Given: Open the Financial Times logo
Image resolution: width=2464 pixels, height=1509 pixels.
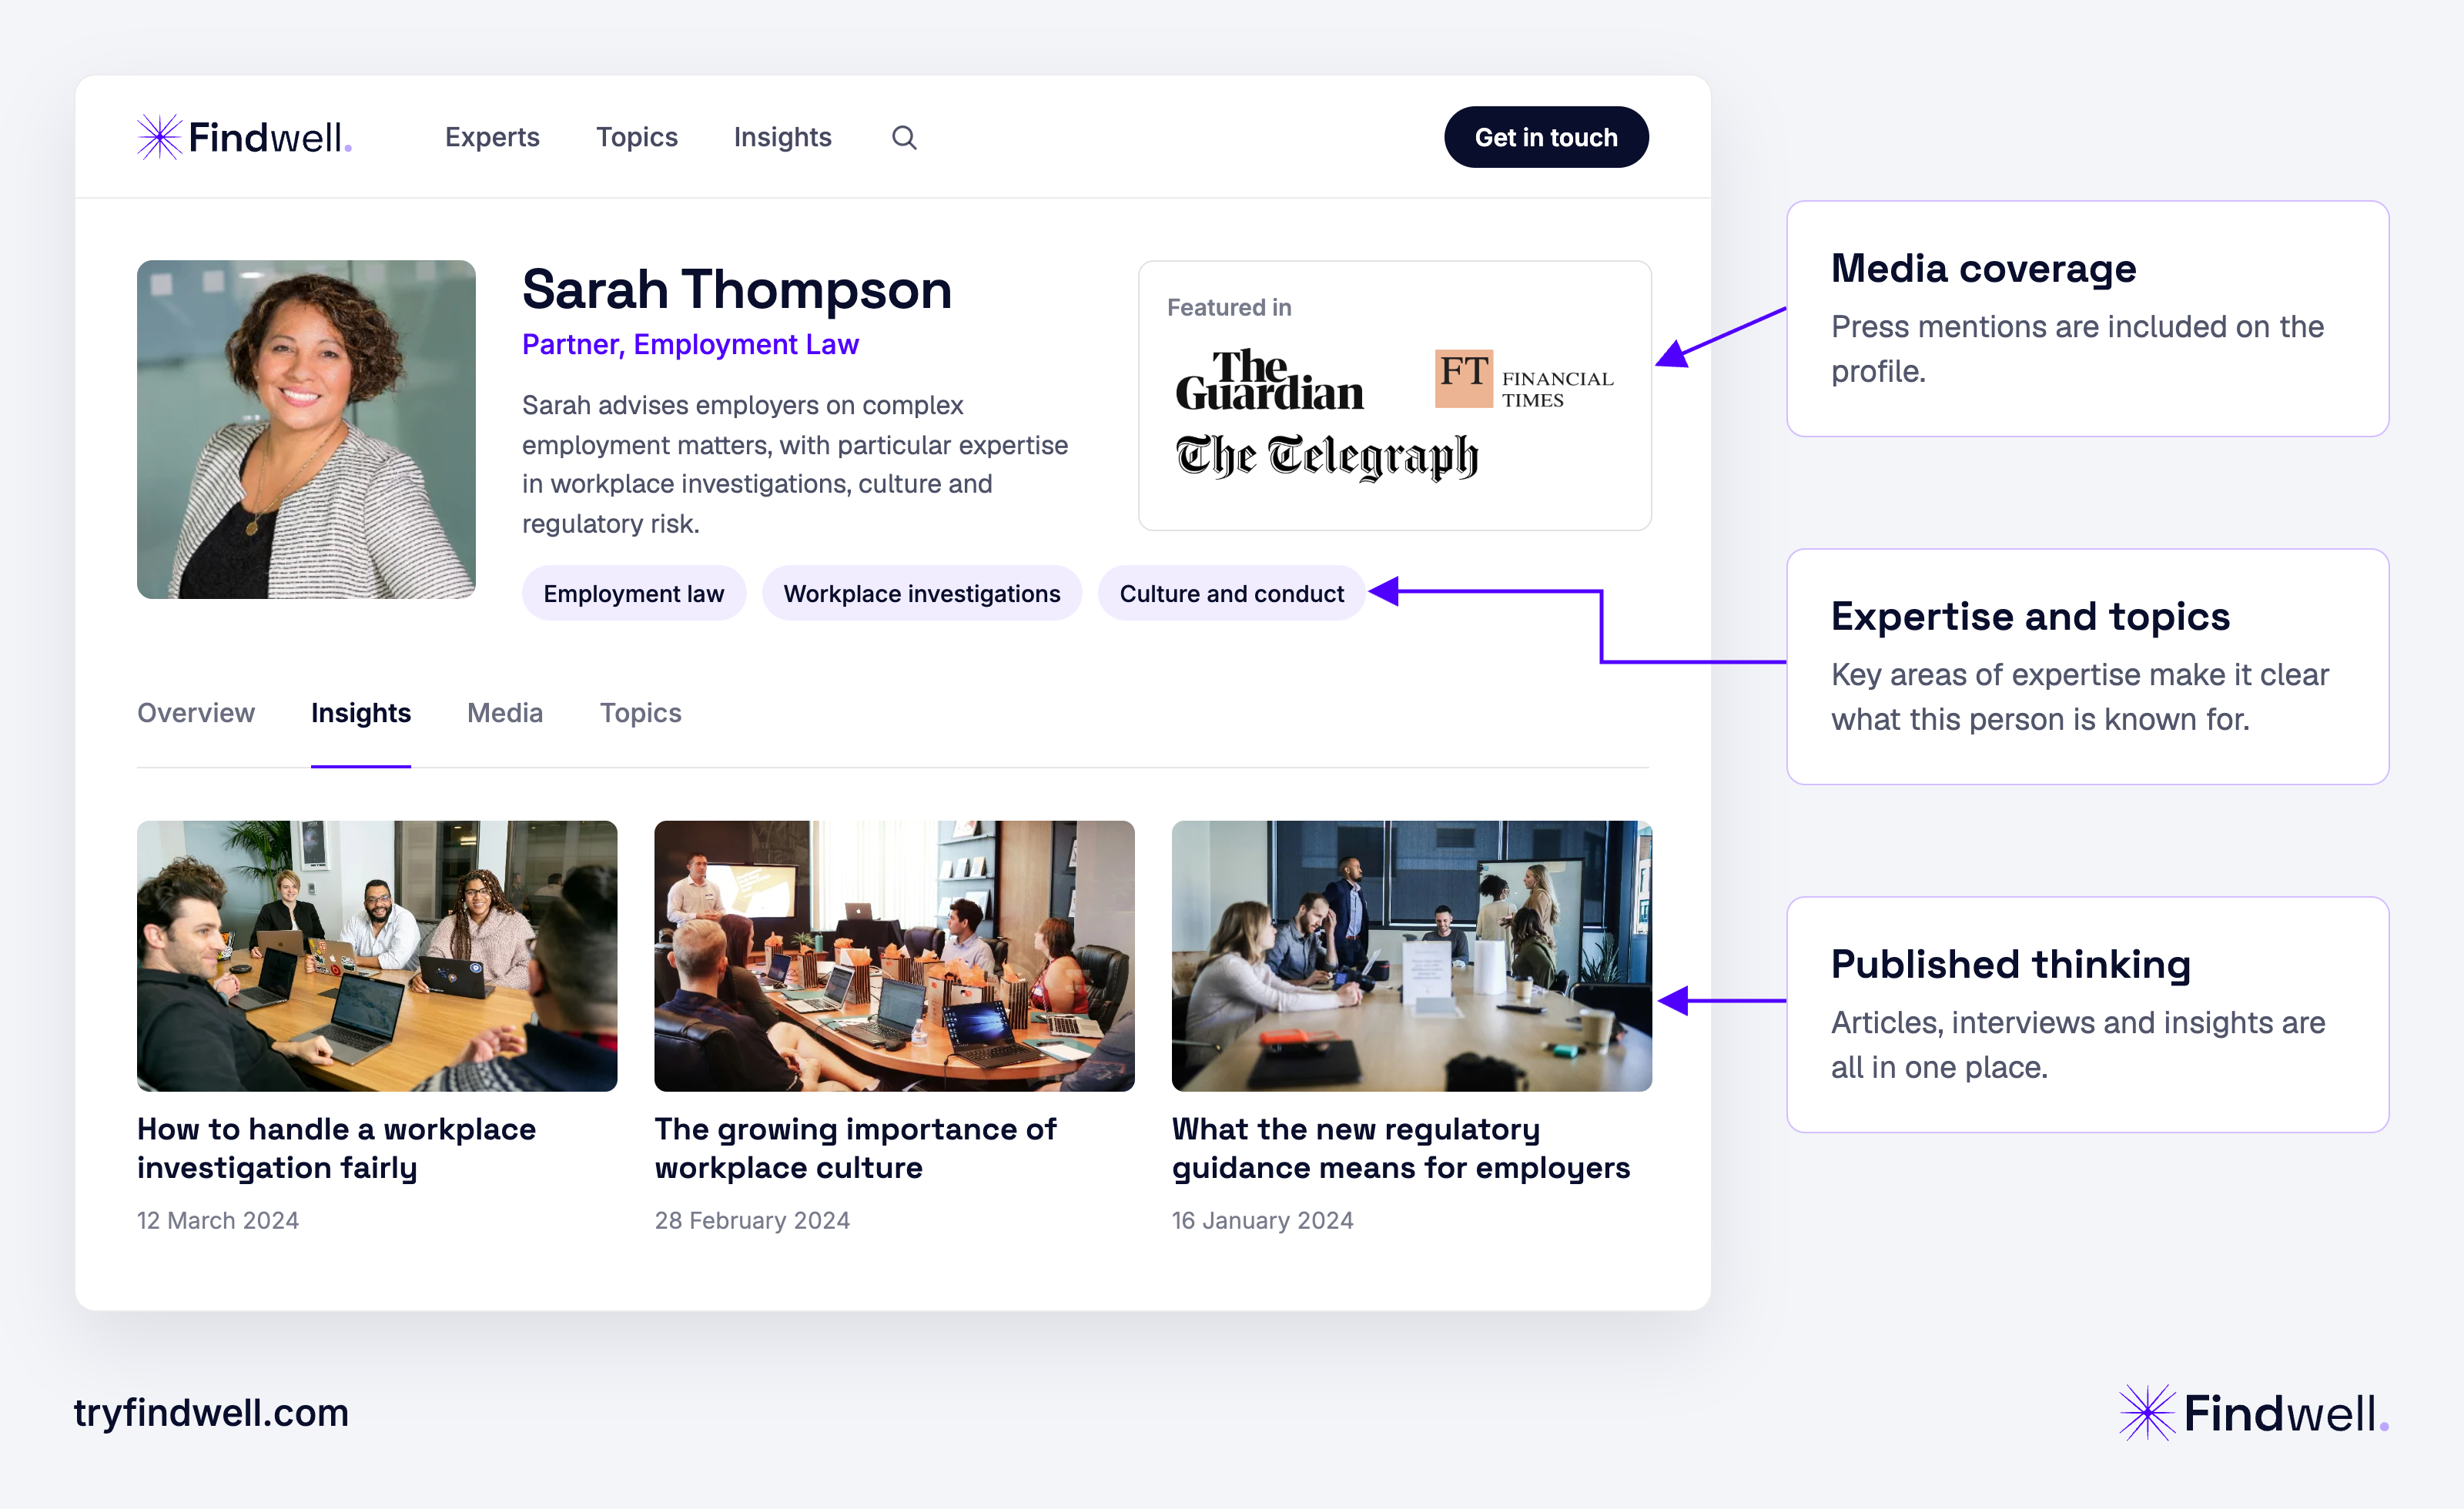Looking at the screenshot, I should tap(1524, 379).
